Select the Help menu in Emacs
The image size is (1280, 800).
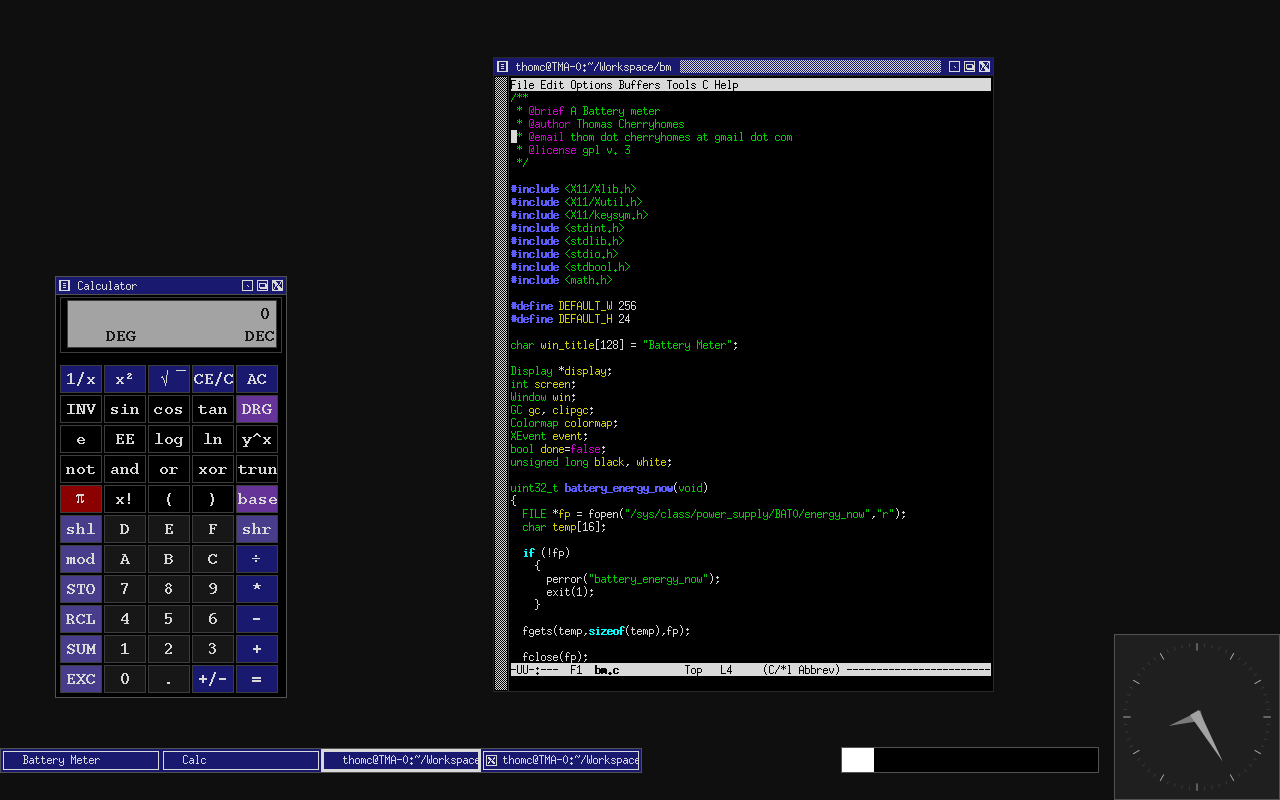pos(726,85)
